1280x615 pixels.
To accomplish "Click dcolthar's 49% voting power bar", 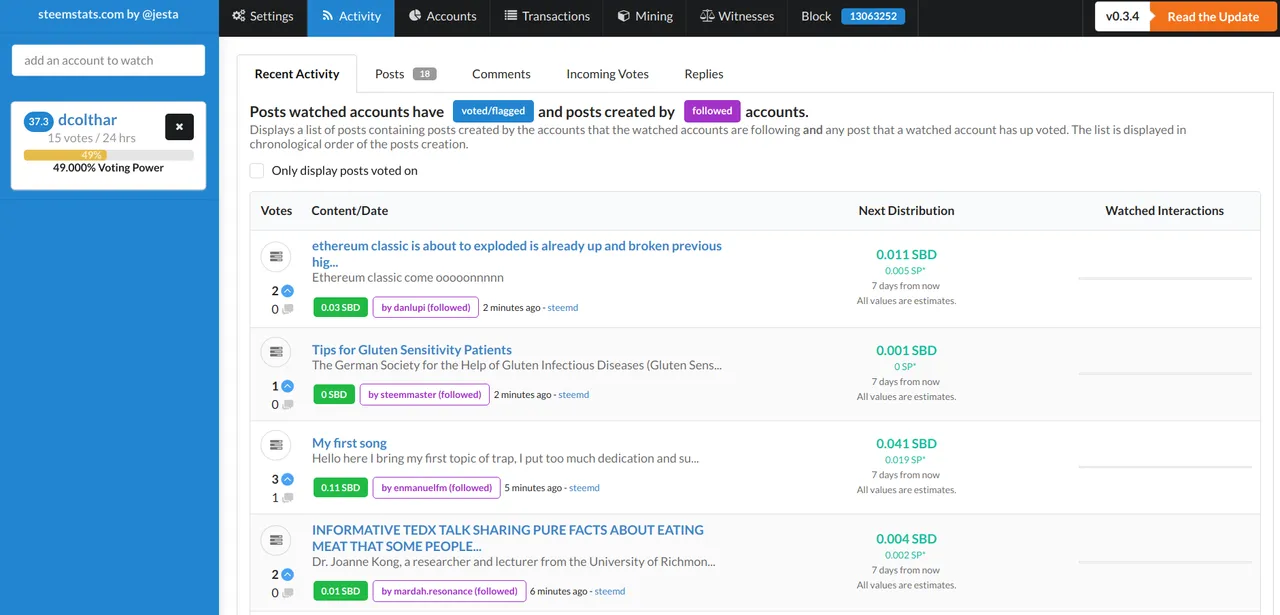I will click(x=109, y=155).
